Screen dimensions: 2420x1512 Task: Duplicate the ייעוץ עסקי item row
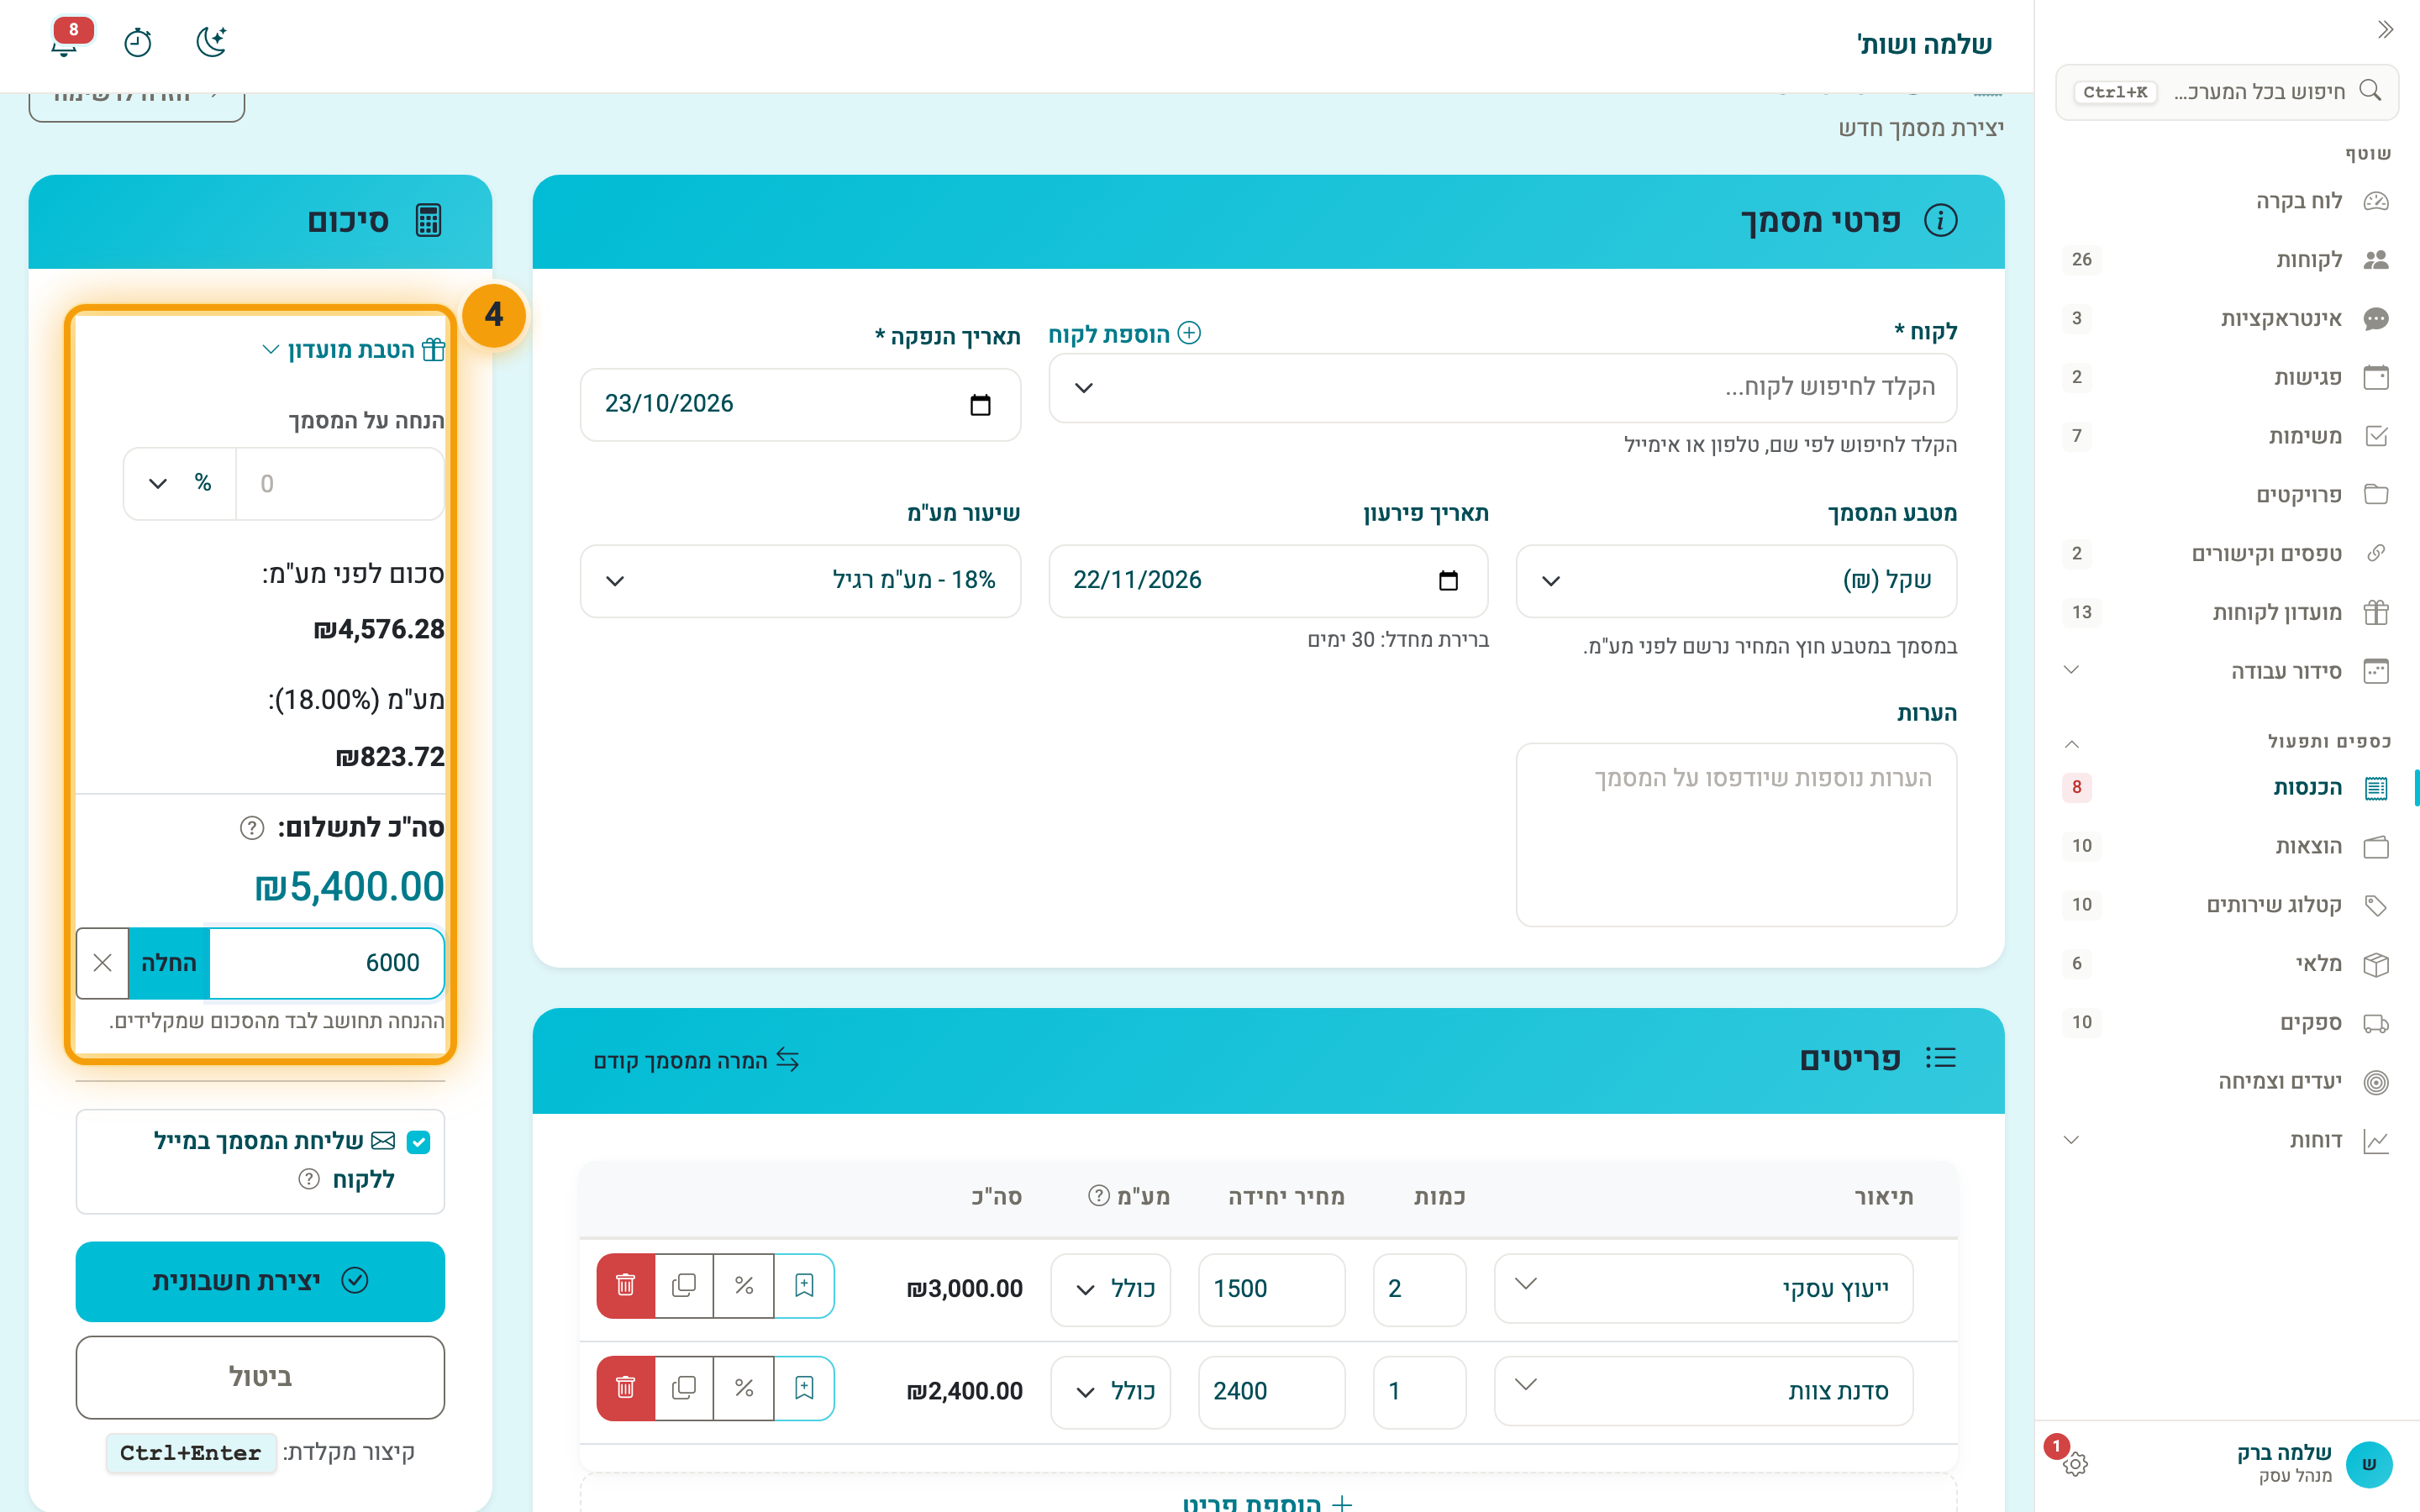click(684, 1286)
